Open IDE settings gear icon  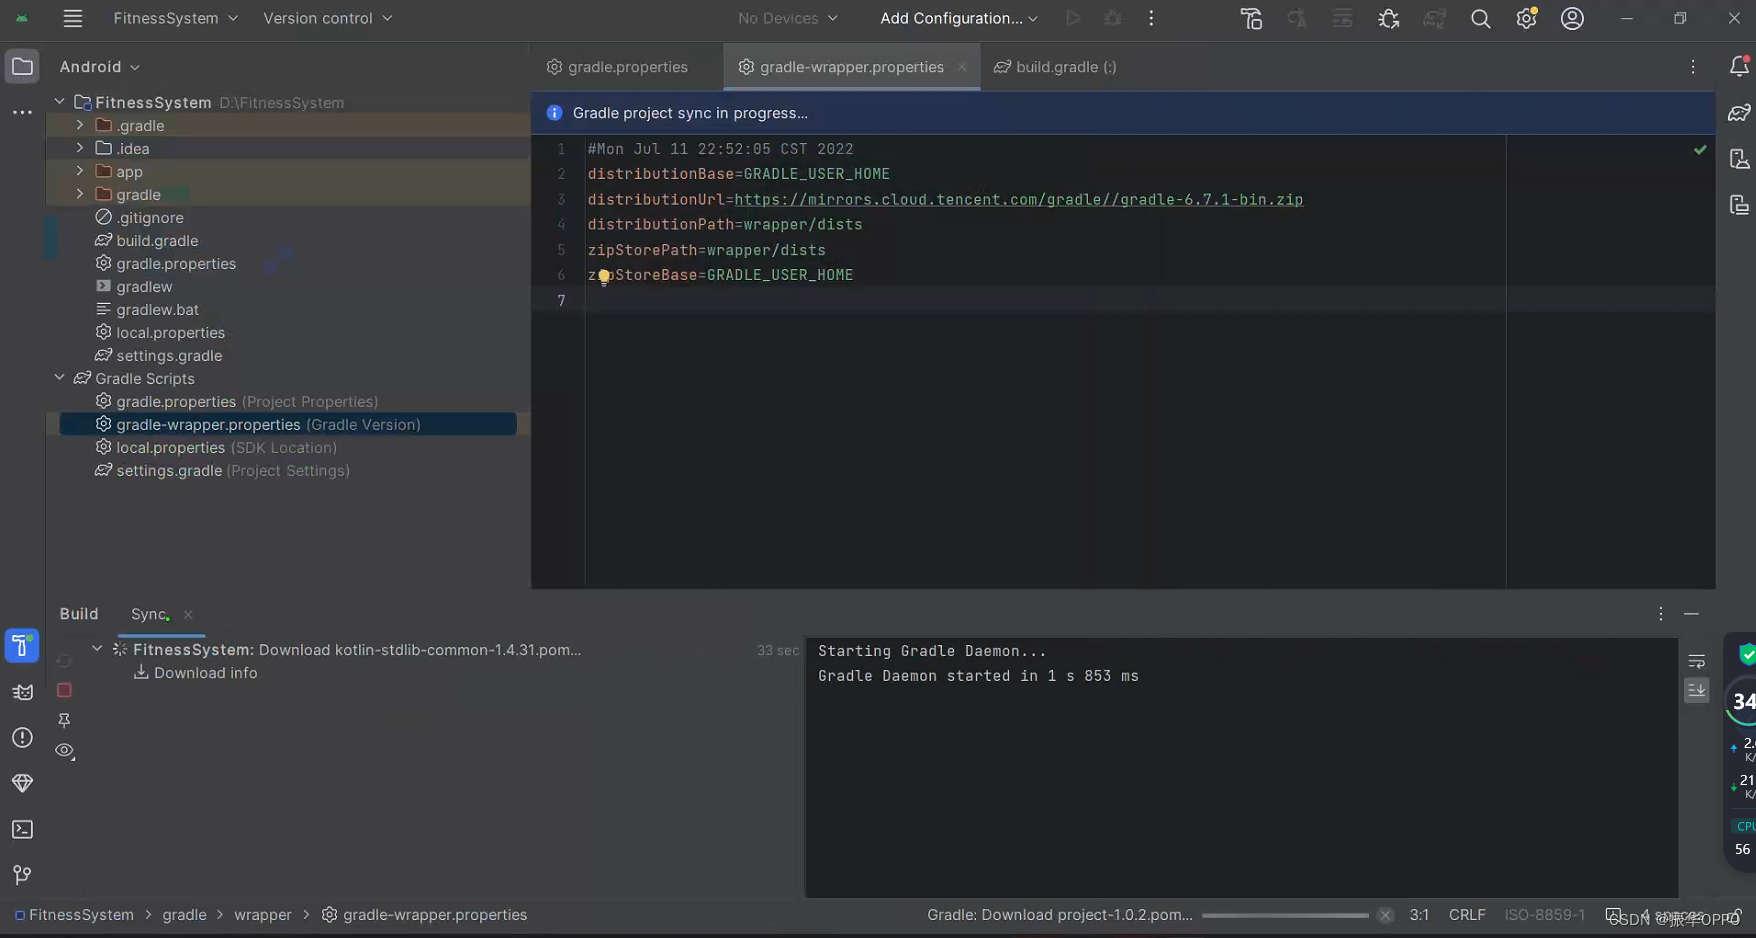point(1526,18)
